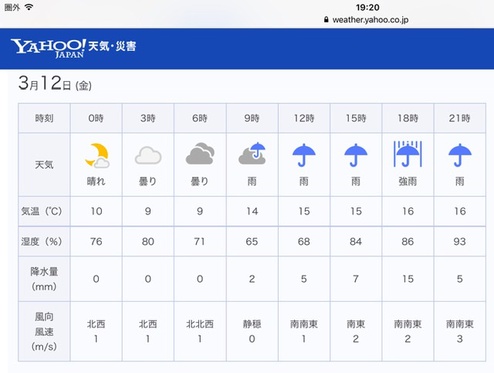Click the Yahoo! JAPAN logo
This screenshot has height=373, width=494.
[49, 48]
